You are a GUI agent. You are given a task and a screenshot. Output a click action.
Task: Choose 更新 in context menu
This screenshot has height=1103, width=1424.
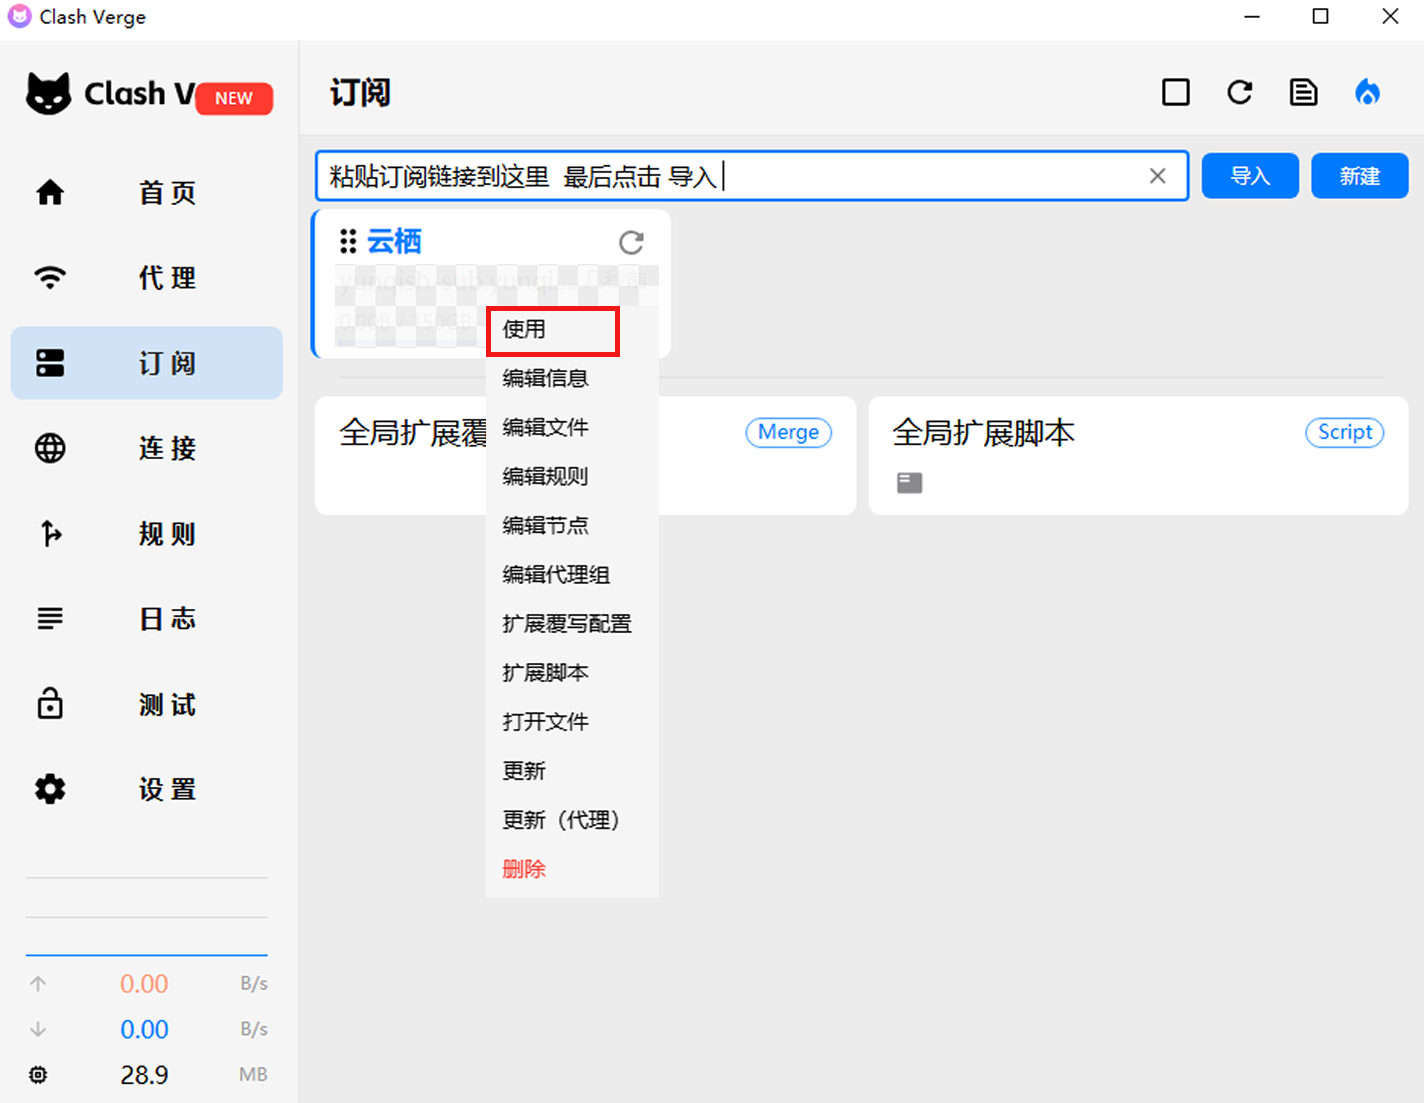tap(572, 770)
